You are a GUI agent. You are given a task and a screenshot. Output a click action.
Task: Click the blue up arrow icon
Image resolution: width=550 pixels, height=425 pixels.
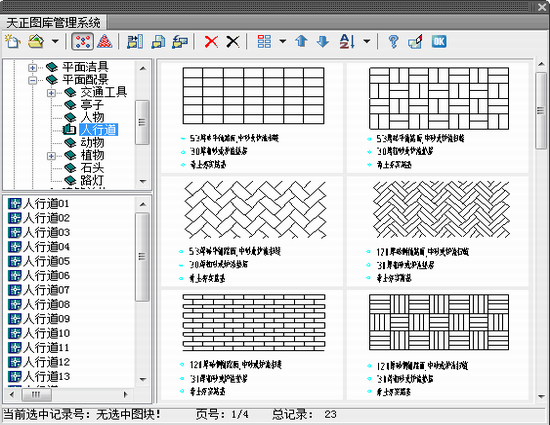point(301,41)
